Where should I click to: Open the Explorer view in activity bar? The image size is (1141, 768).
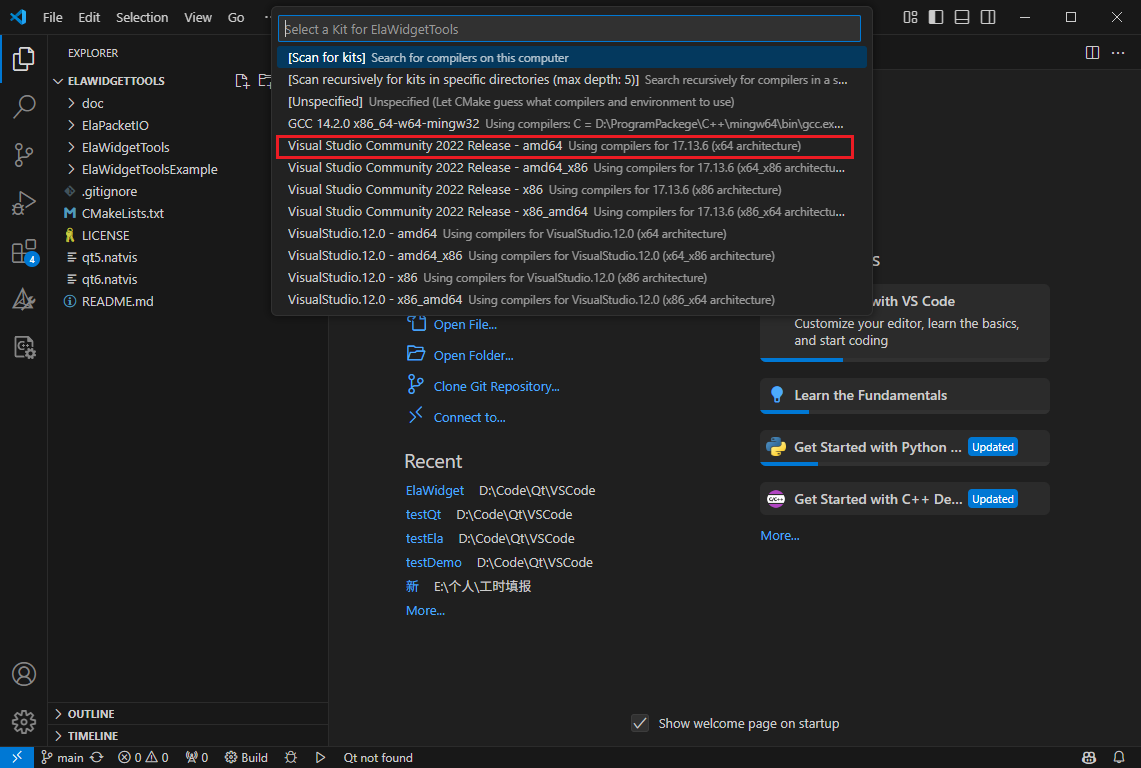point(23,58)
